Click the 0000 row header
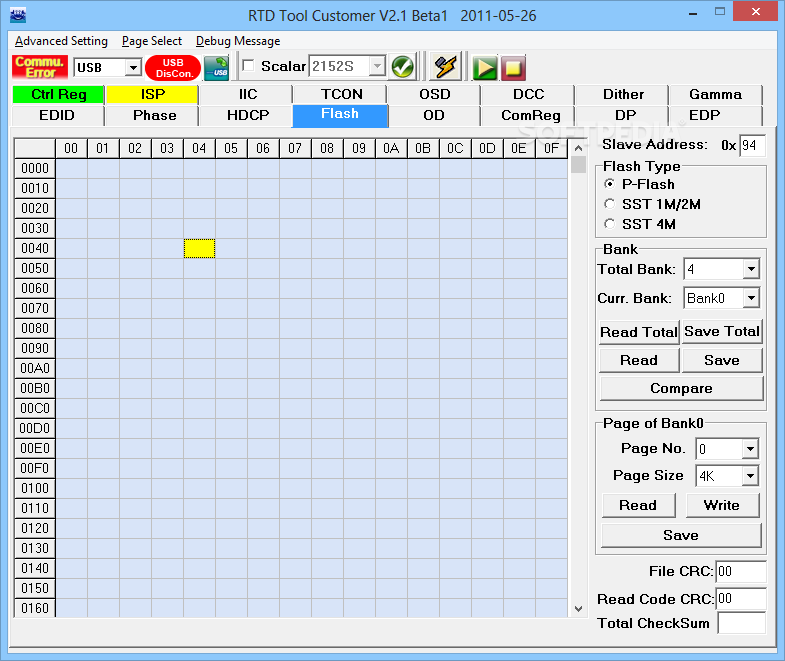Screen dimensions: 785x661 pyautogui.click(x=35, y=168)
